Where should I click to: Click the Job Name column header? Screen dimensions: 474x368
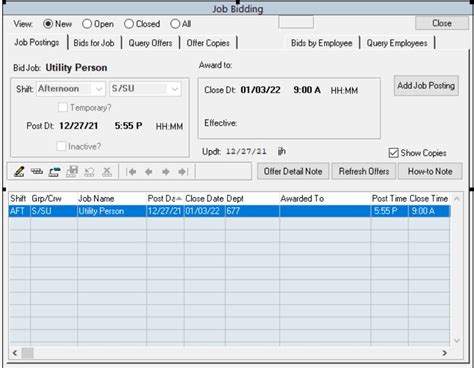click(112, 199)
